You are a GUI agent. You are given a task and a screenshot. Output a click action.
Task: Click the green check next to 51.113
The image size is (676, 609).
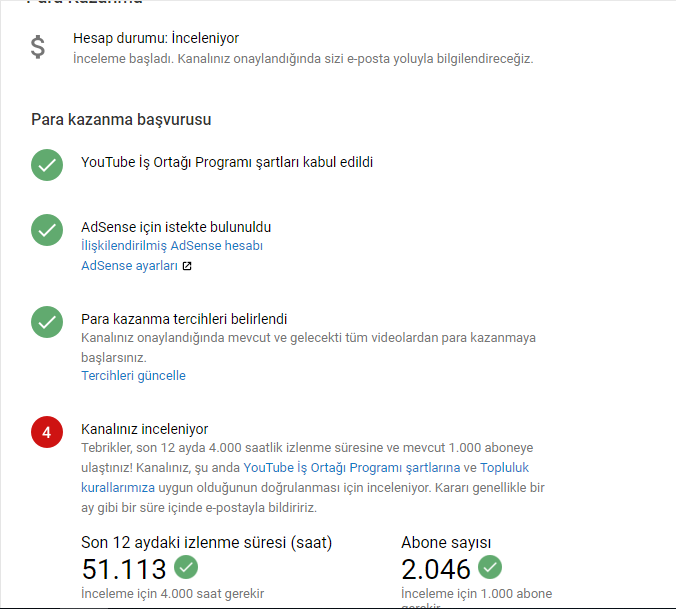[x=186, y=567]
